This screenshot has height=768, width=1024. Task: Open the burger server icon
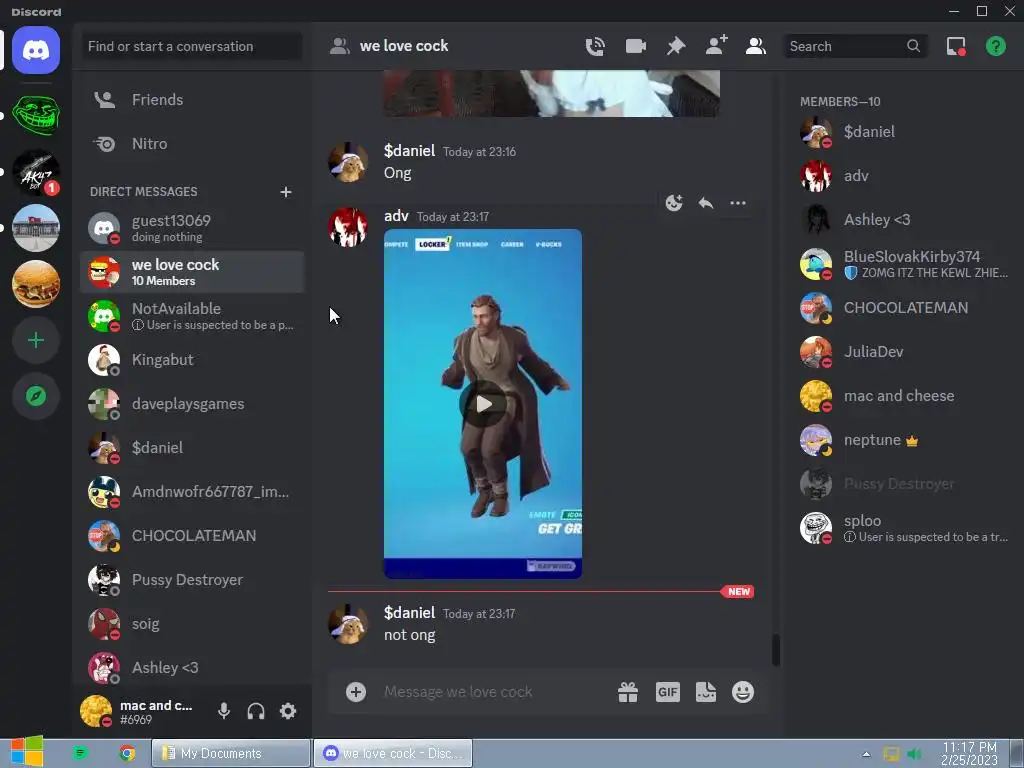[36, 284]
